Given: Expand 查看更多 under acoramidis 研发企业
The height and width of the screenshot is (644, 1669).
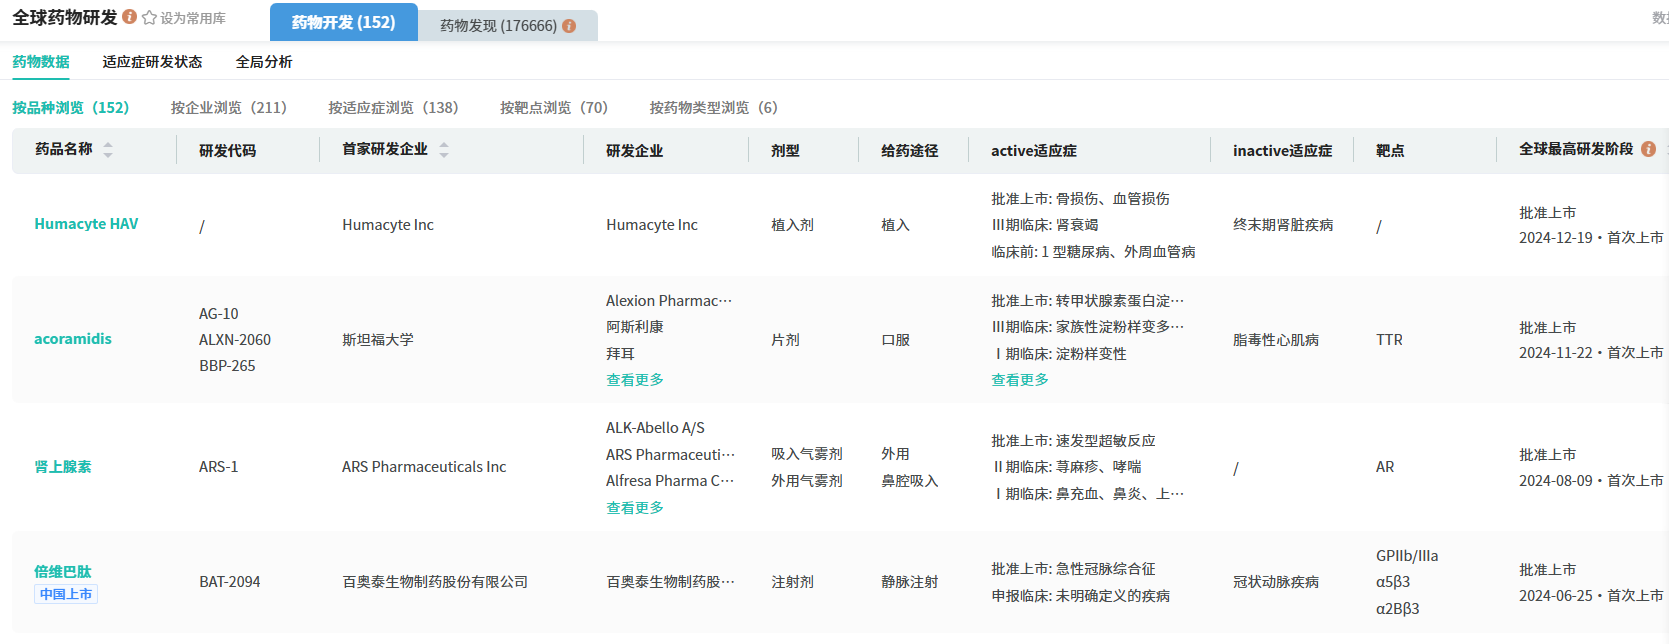Looking at the screenshot, I should [x=635, y=380].
